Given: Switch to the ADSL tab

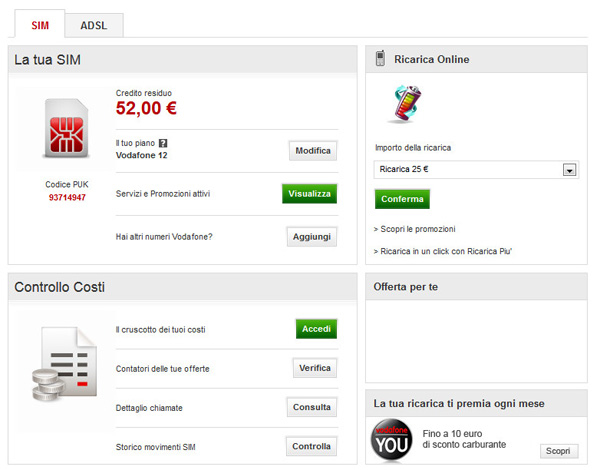Looking at the screenshot, I should coord(94,25).
